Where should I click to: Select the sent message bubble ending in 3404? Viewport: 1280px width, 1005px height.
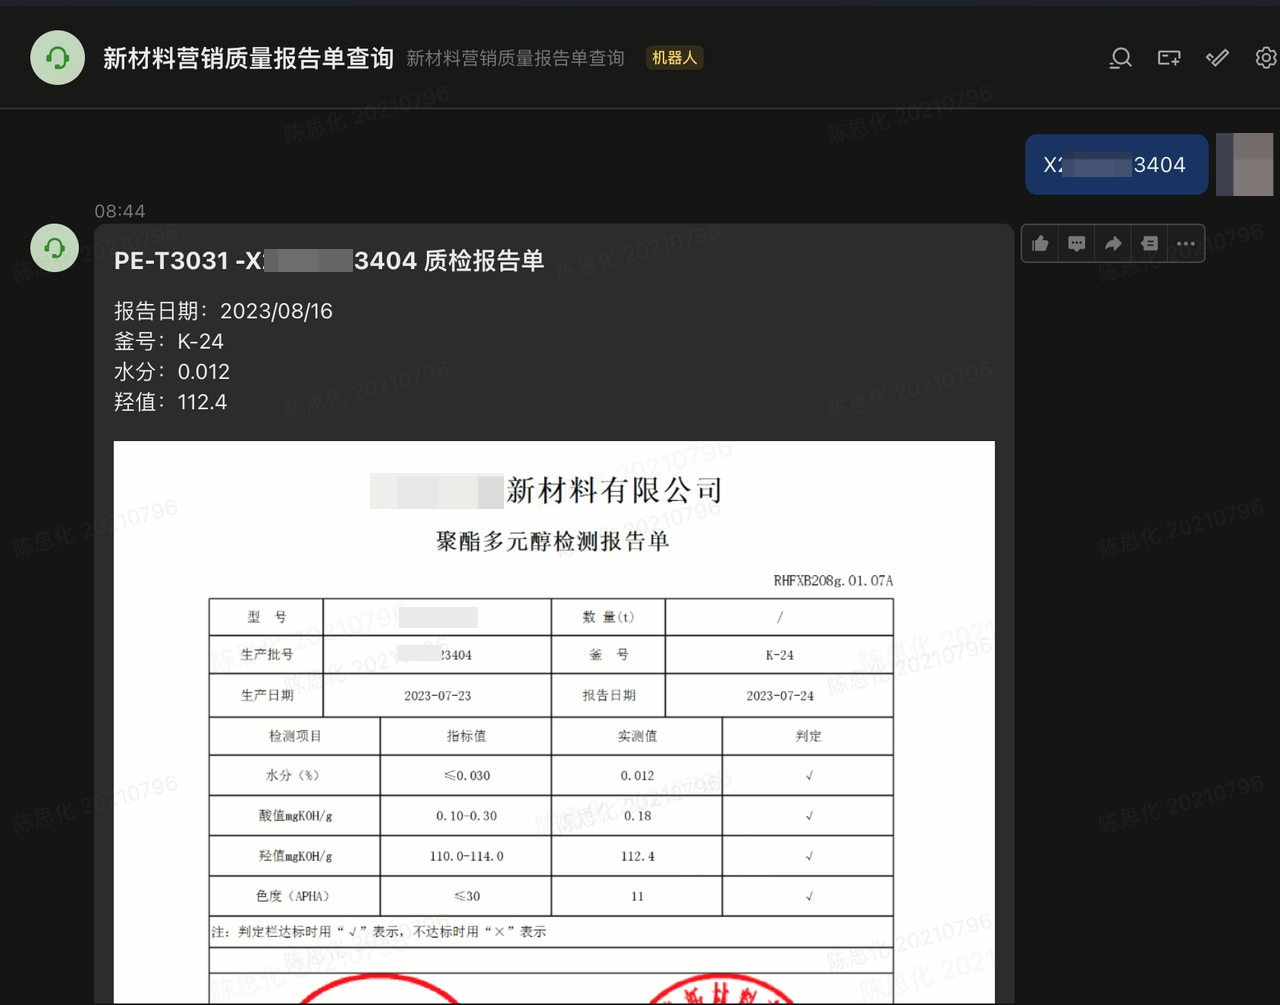(1115, 165)
